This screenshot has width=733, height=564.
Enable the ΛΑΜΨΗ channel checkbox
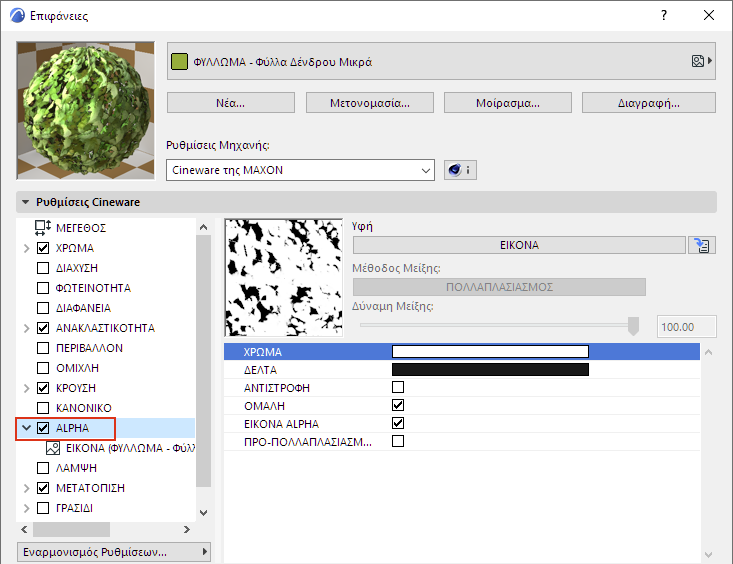(43, 468)
